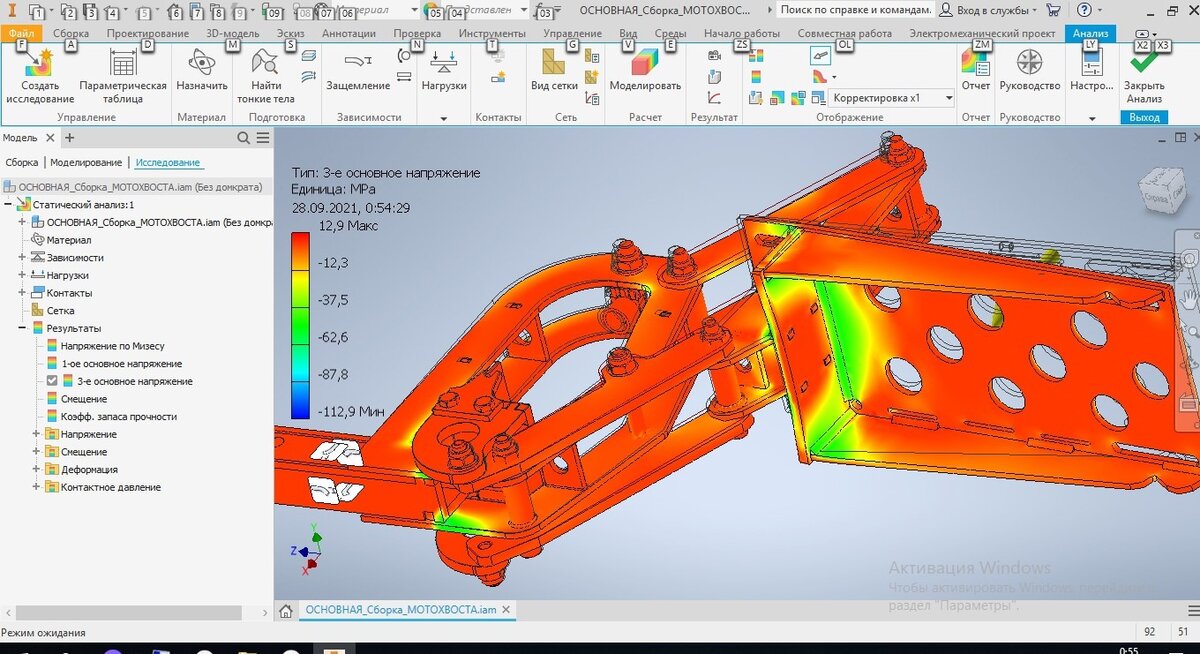
Task: Open the Инструменты ribbon tab
Action: tap(492, 33)
